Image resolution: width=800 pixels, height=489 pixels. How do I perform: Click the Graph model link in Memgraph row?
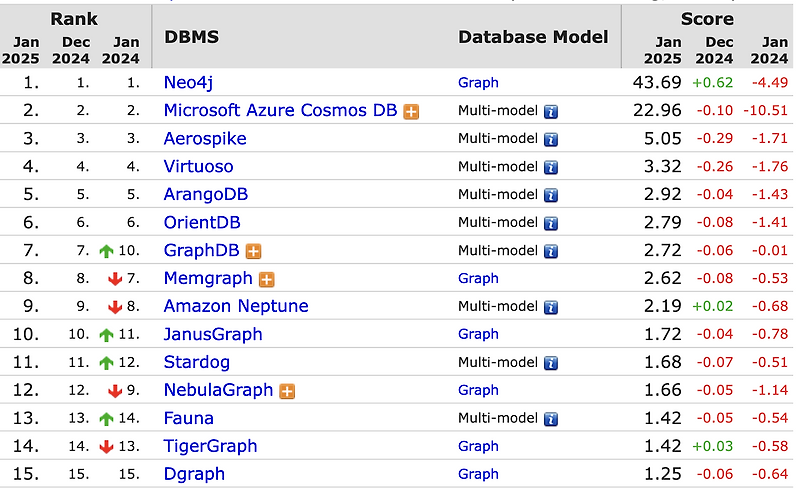point(478,279)
